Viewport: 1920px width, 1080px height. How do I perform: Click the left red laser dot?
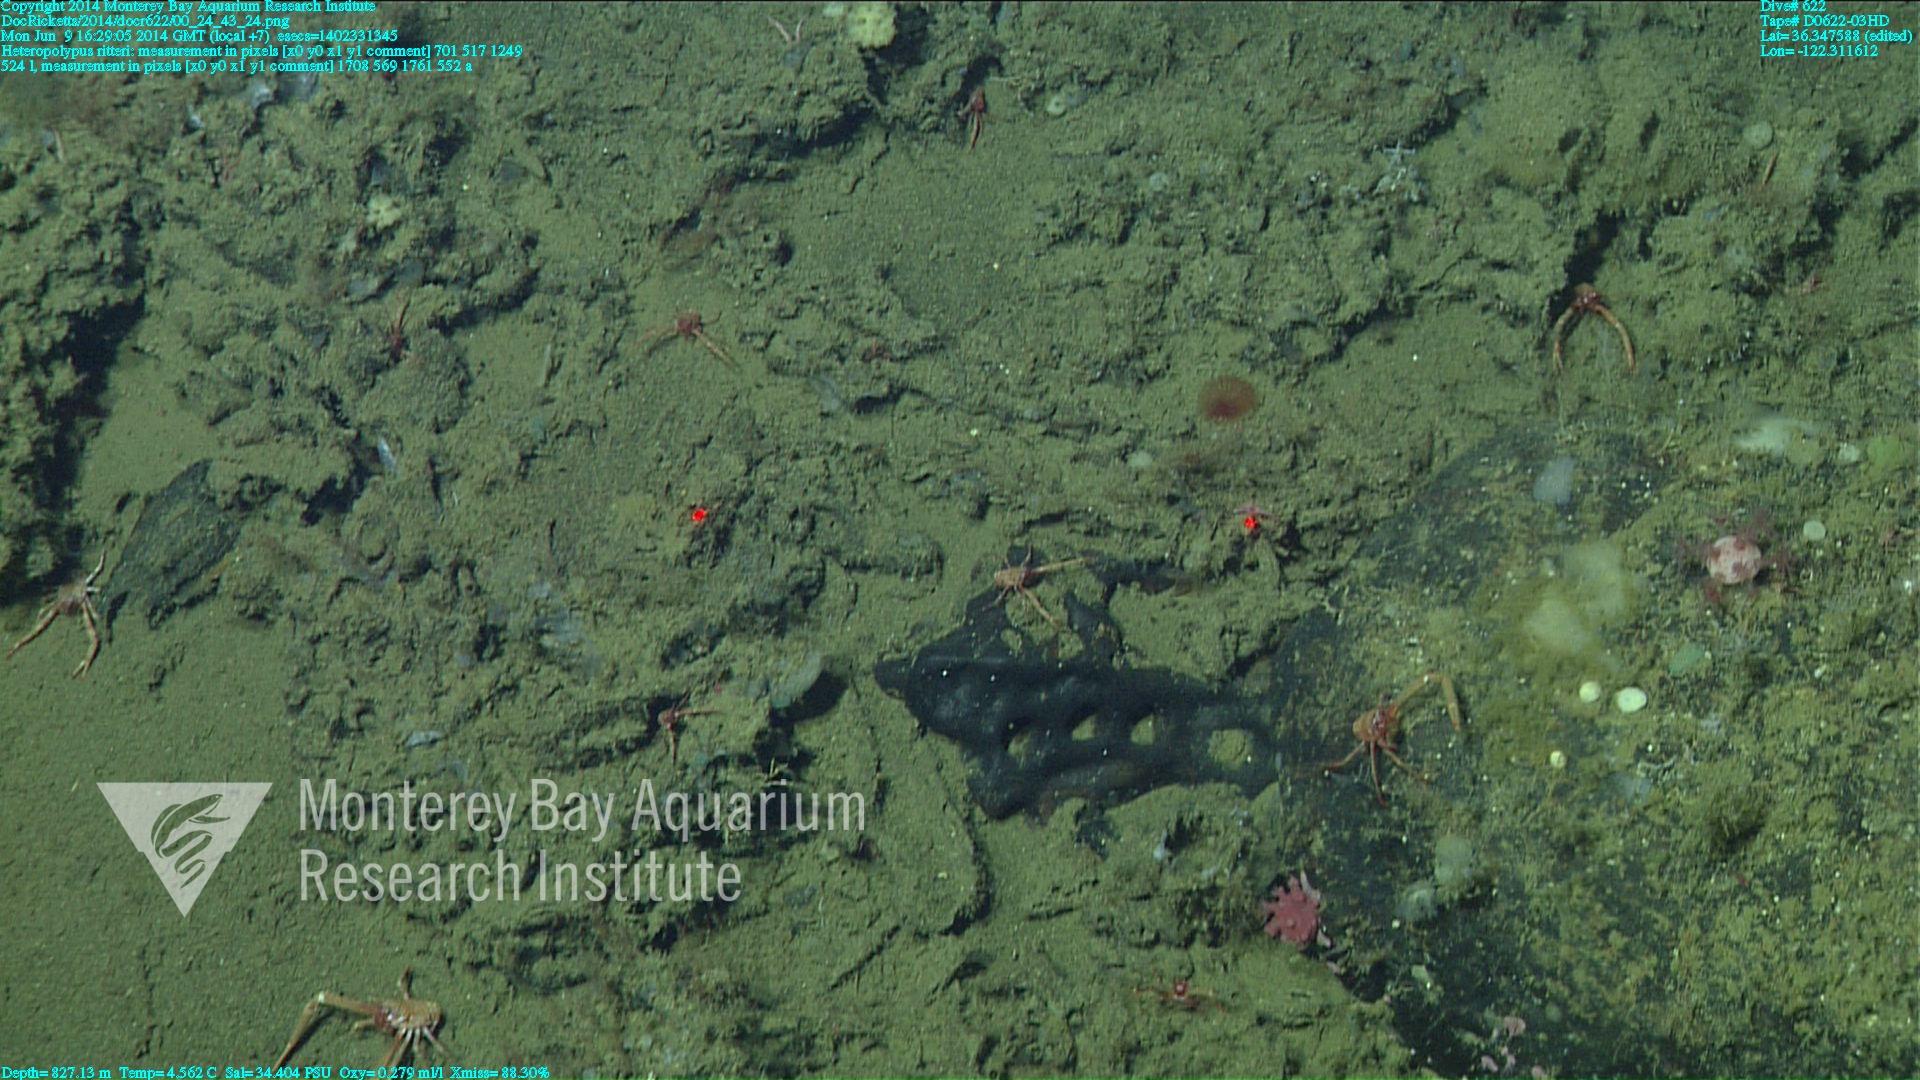(699, 515)
